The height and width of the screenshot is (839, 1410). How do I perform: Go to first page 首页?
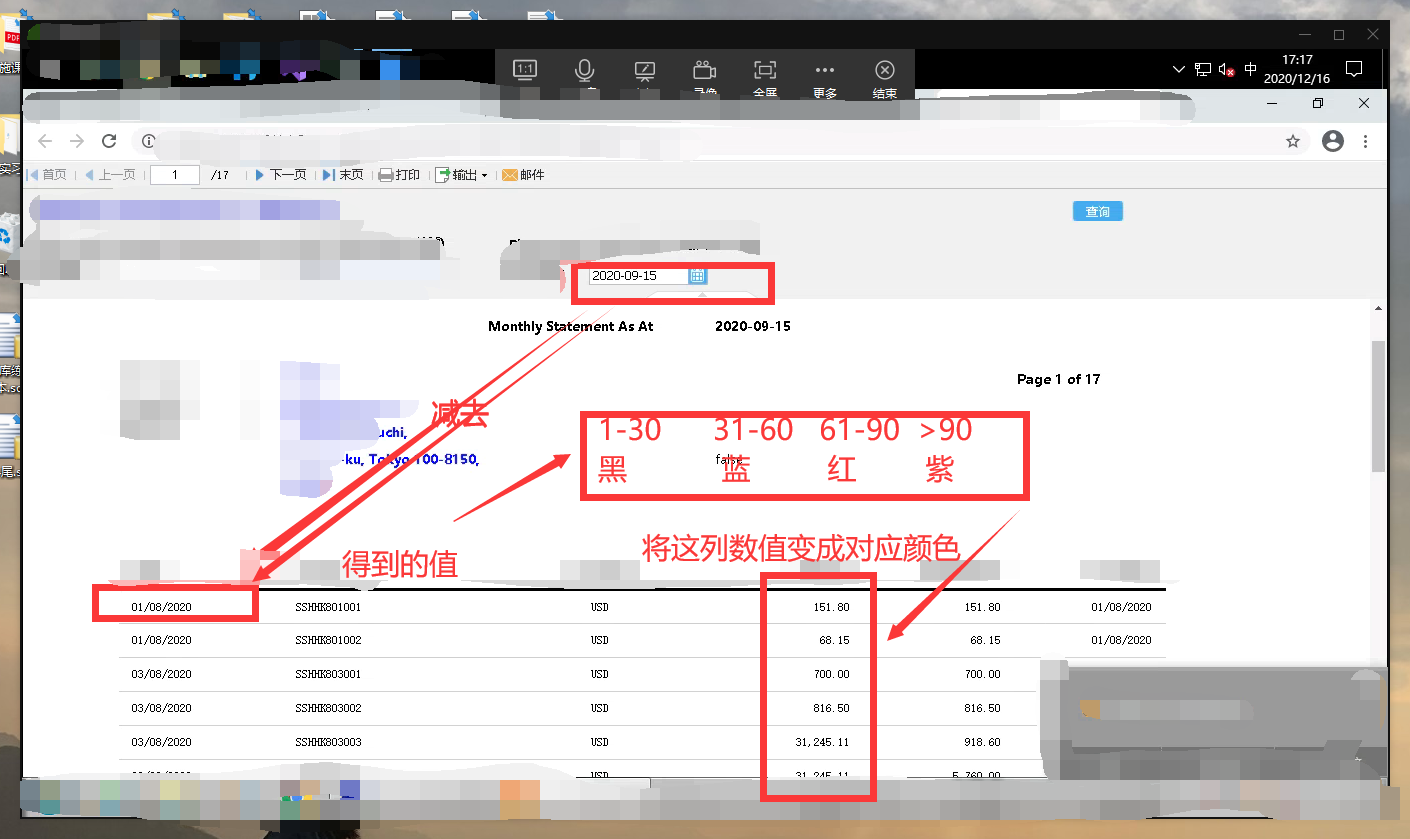point(48,175)
